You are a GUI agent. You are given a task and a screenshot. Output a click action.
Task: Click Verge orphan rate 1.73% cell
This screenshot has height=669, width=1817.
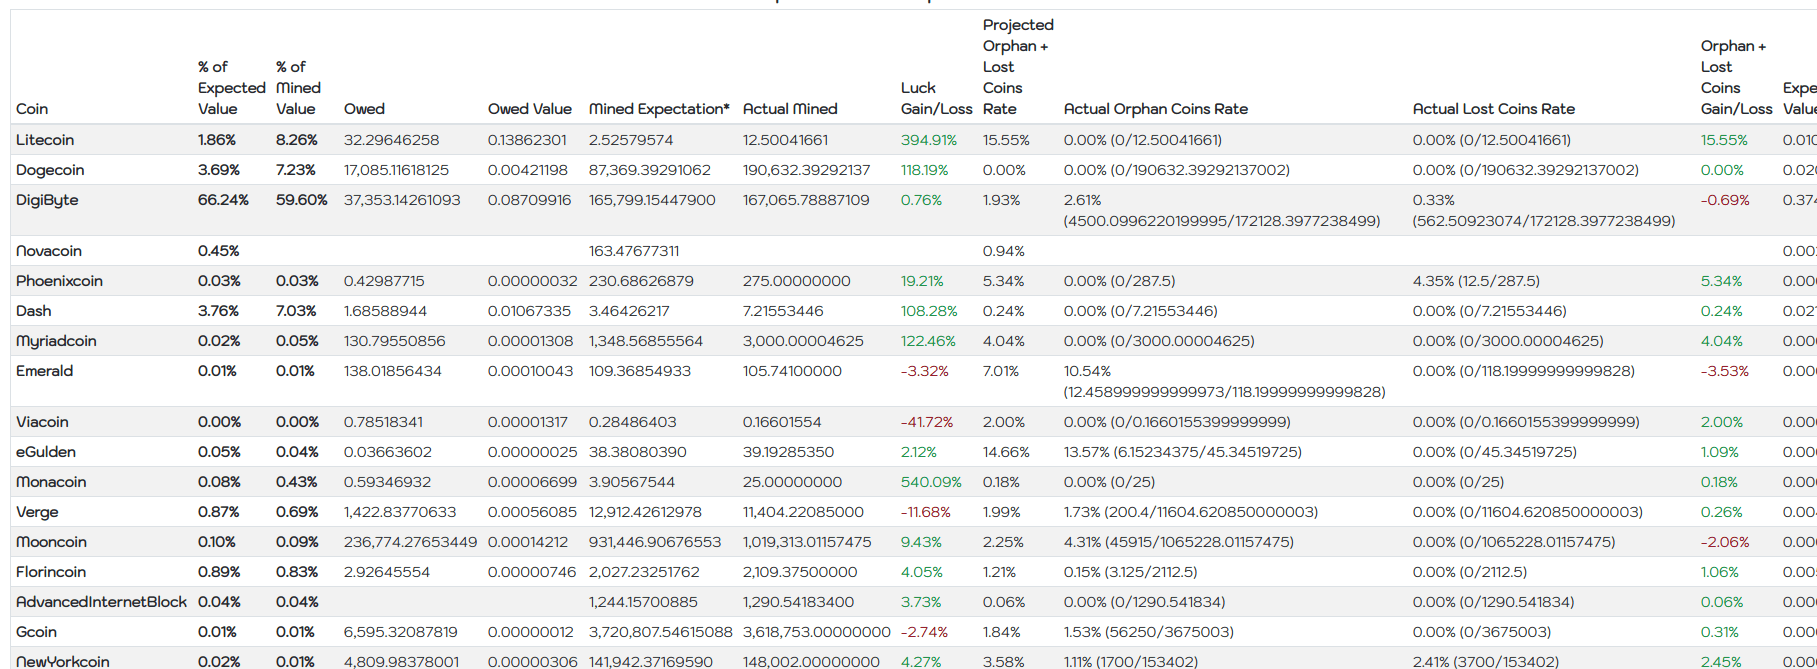[1191, 512]
